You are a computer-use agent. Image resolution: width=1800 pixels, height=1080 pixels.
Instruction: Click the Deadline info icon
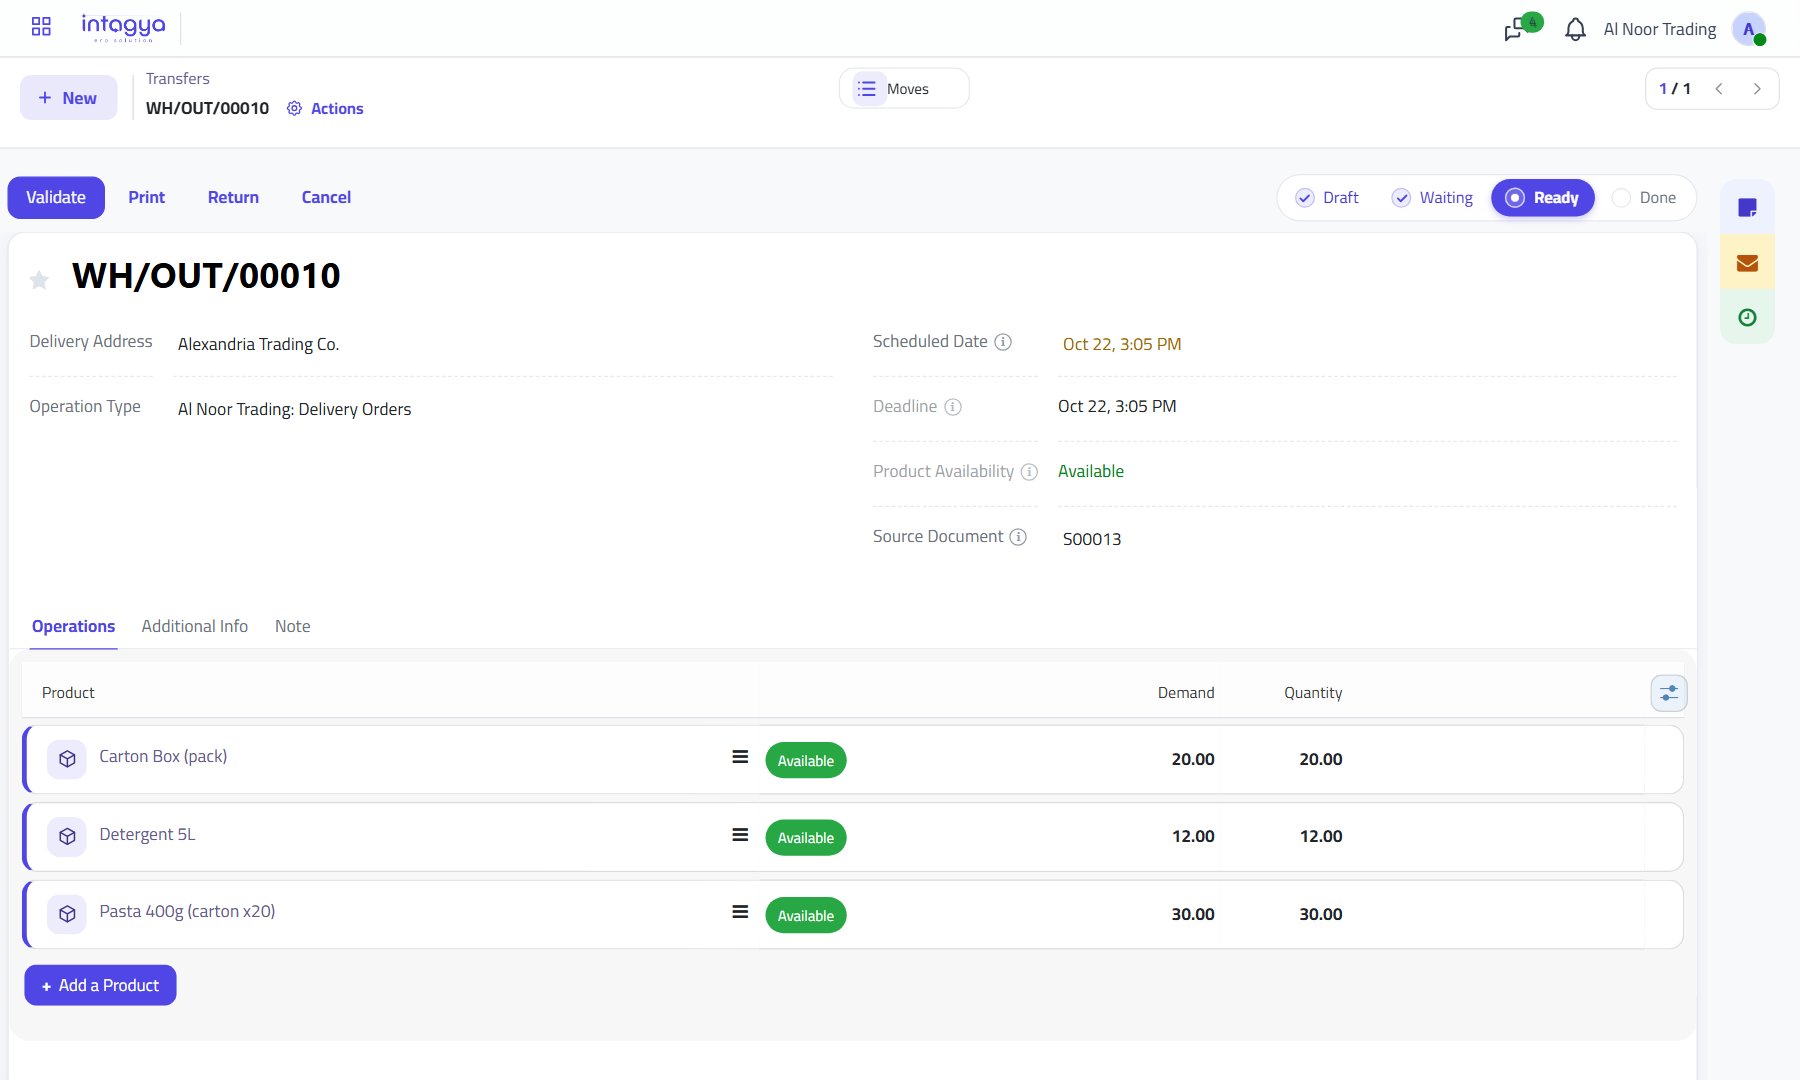[953, 407]
